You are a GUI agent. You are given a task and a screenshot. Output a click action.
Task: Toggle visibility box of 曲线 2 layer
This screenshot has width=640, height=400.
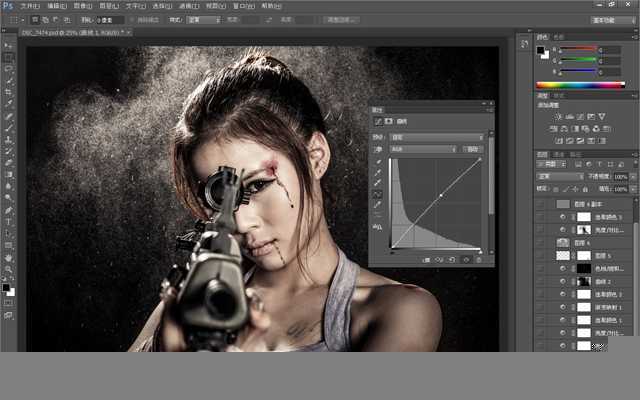540,281
